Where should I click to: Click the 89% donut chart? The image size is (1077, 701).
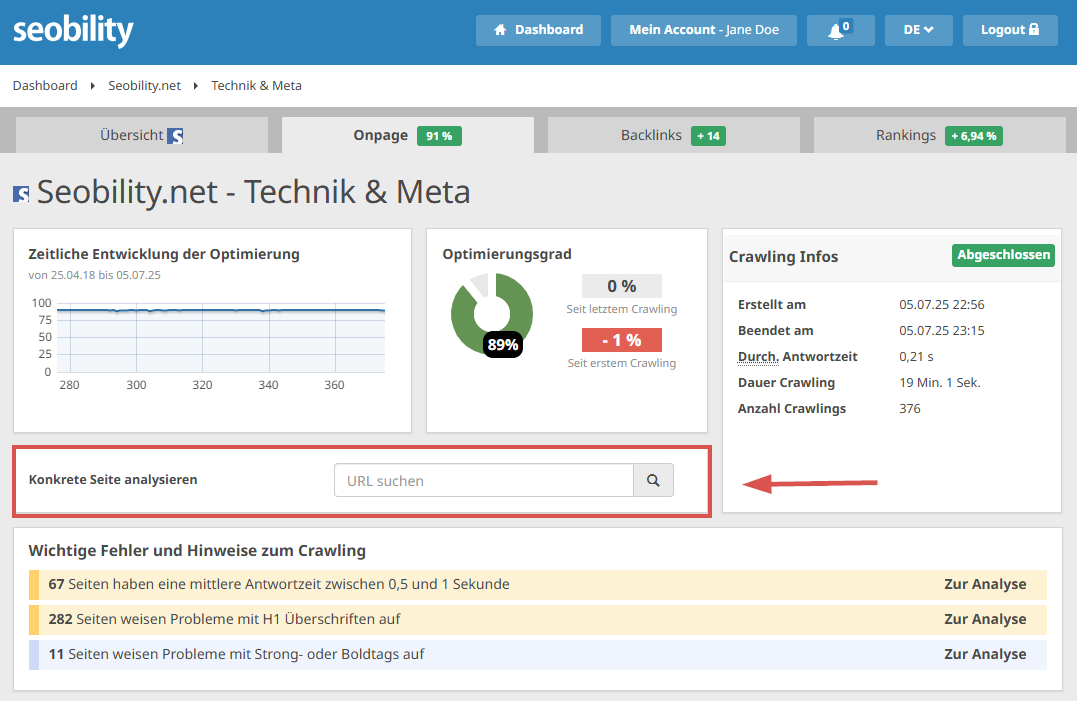[x=492, y=314]
